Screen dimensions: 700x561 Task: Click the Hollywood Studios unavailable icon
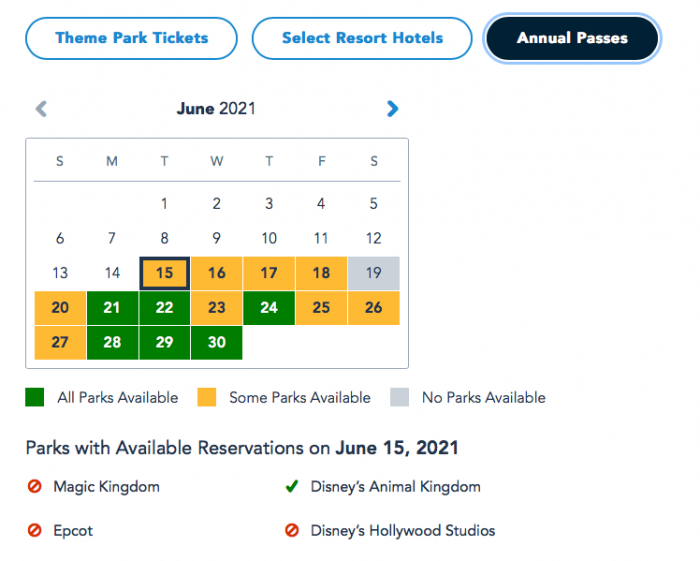click(292, 531)
